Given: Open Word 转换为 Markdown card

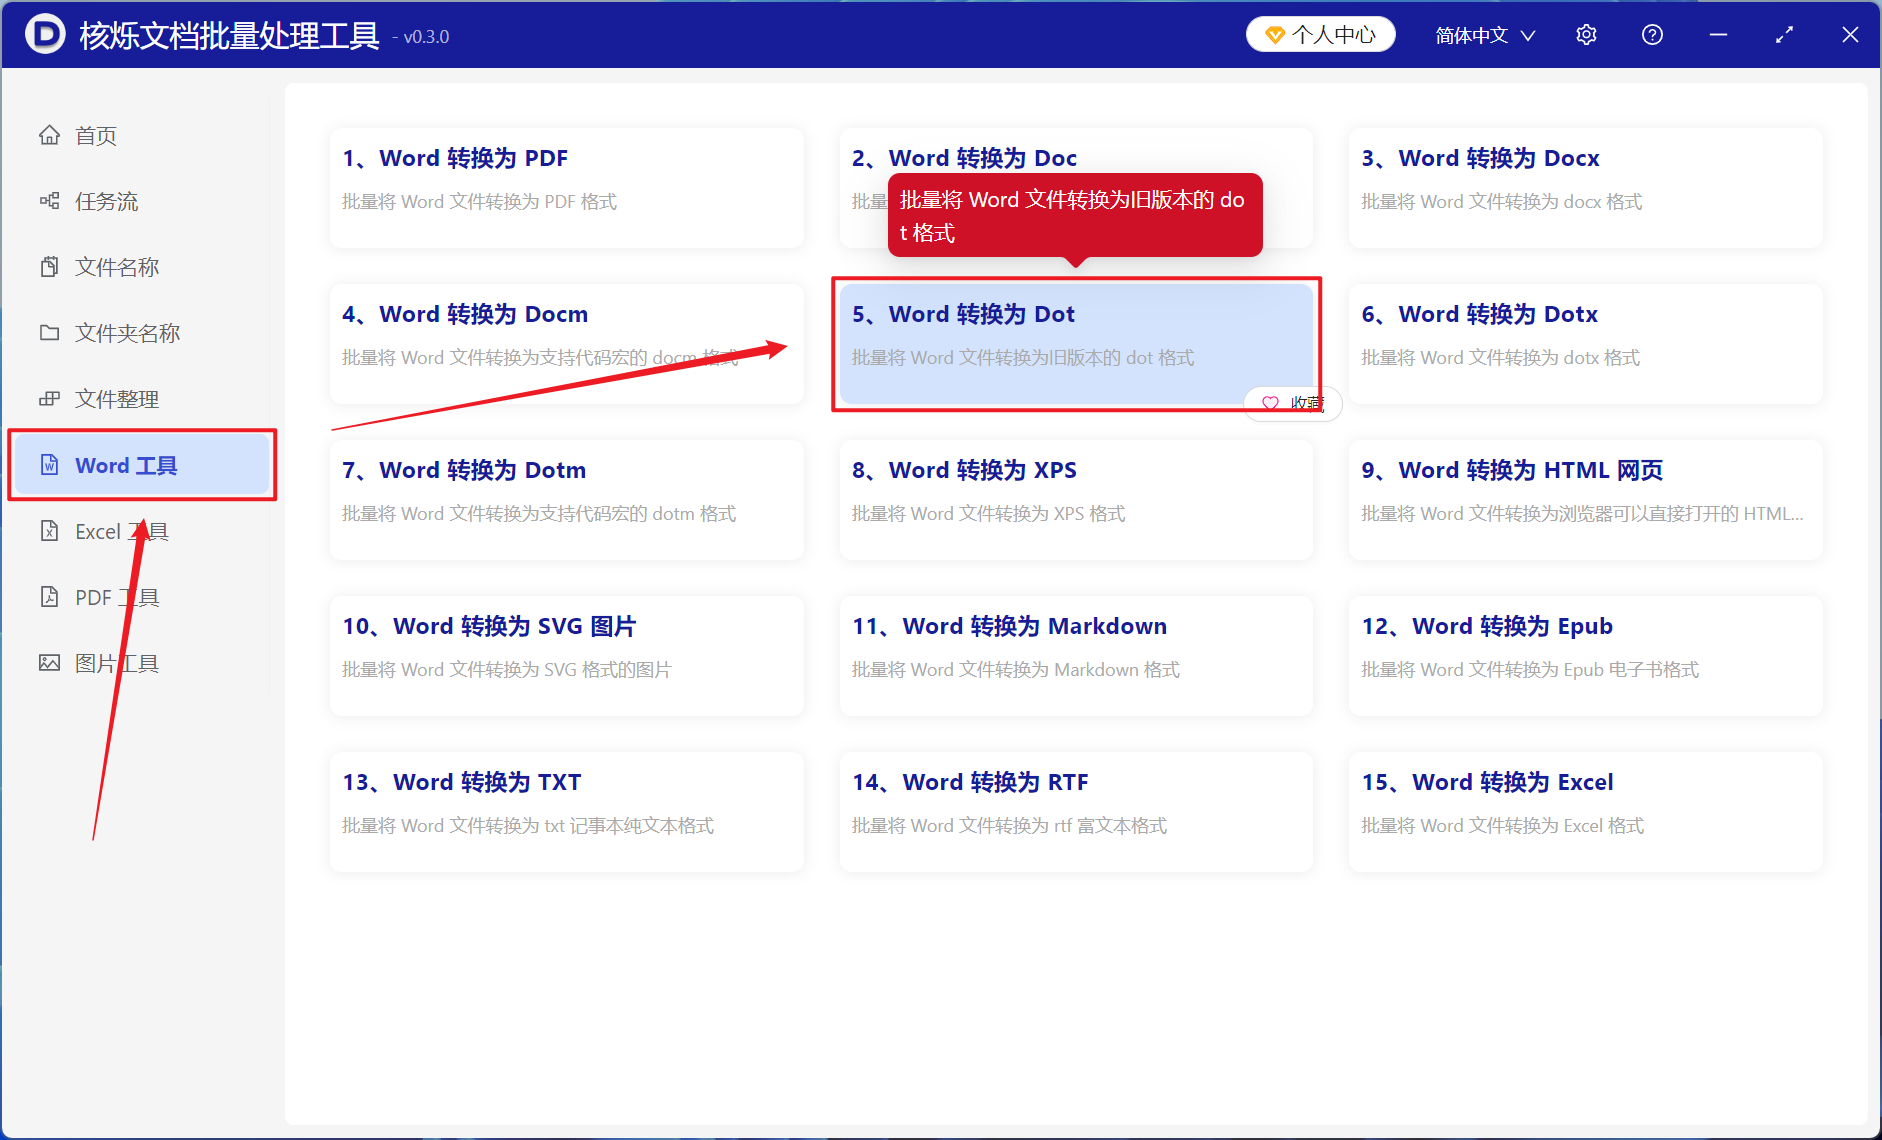Looking at the screenshot, I should coord(1076,655).
